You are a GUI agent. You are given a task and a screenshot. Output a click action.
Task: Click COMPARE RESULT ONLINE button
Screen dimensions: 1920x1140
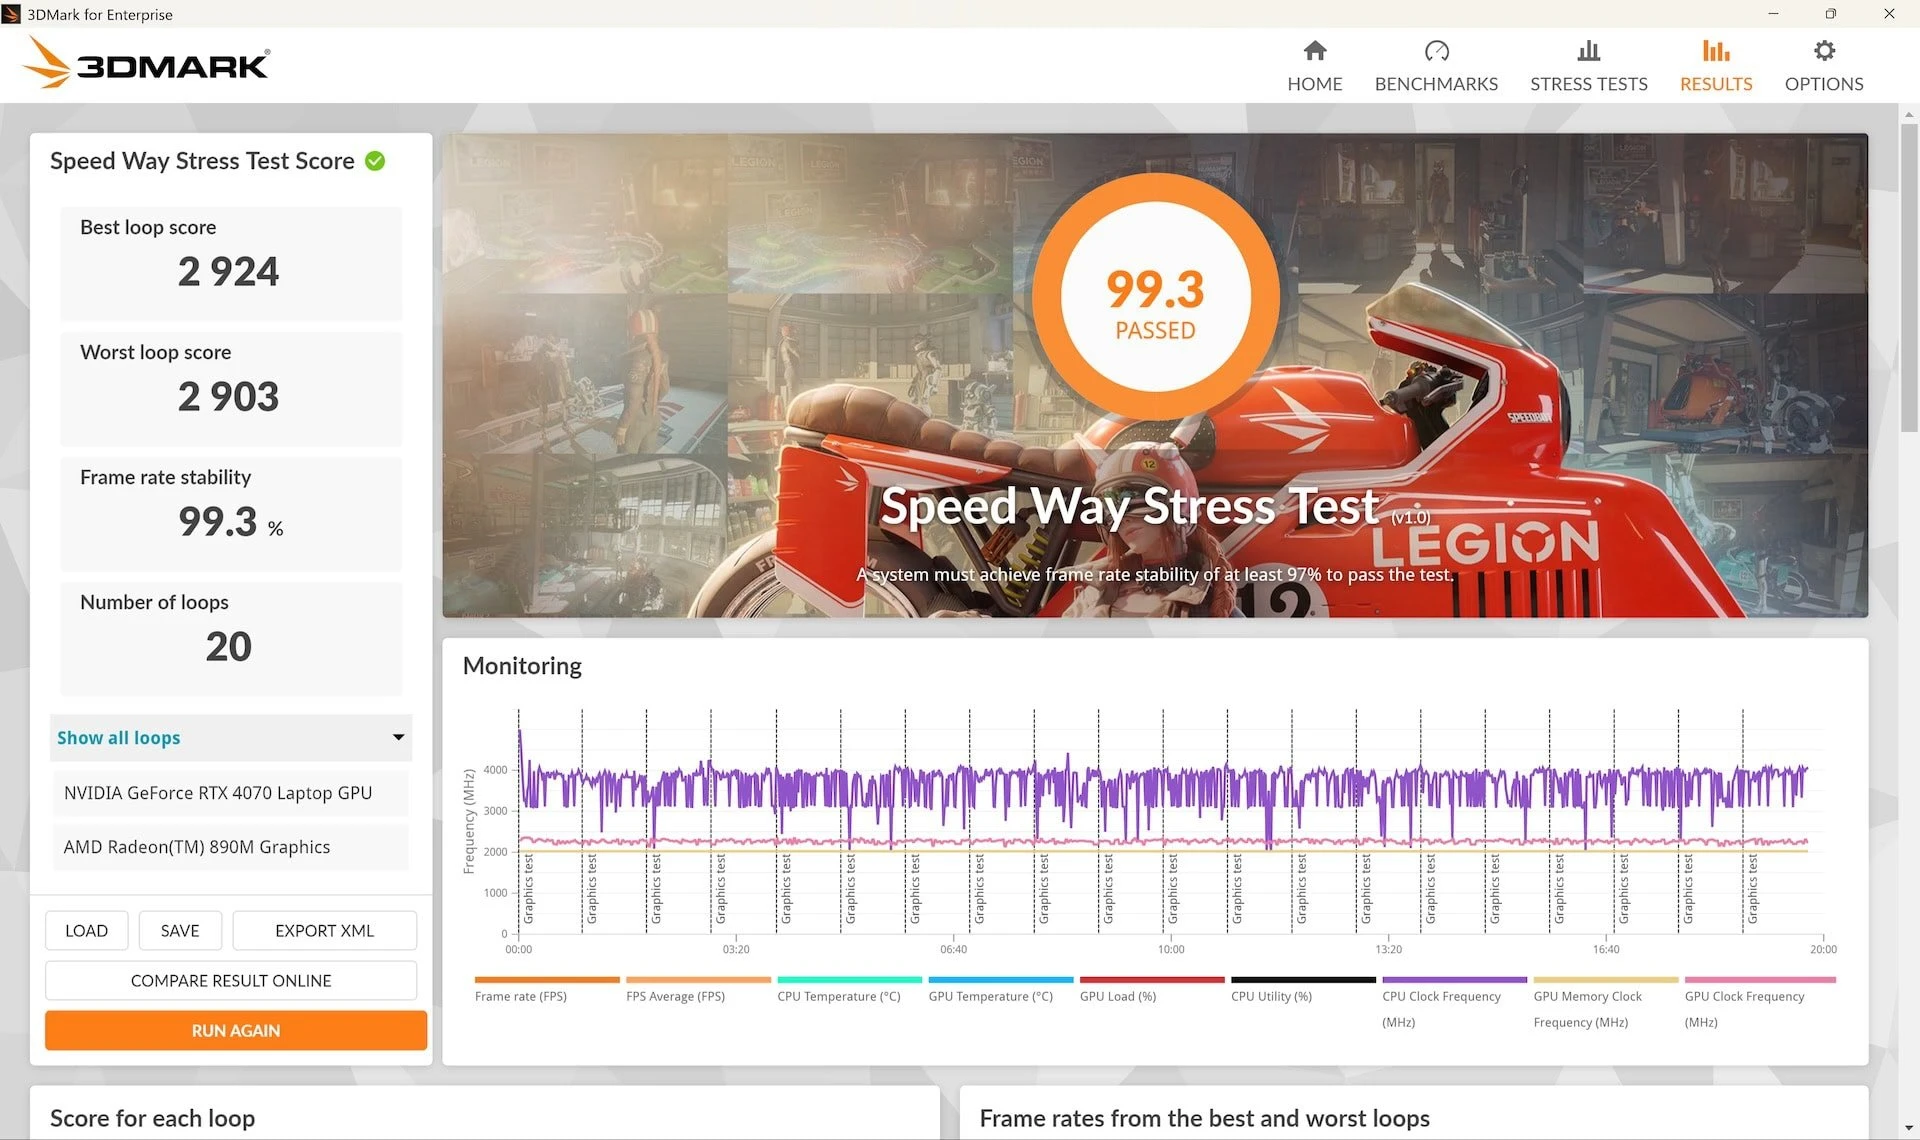pyautogui.click(x=231, y=981)
